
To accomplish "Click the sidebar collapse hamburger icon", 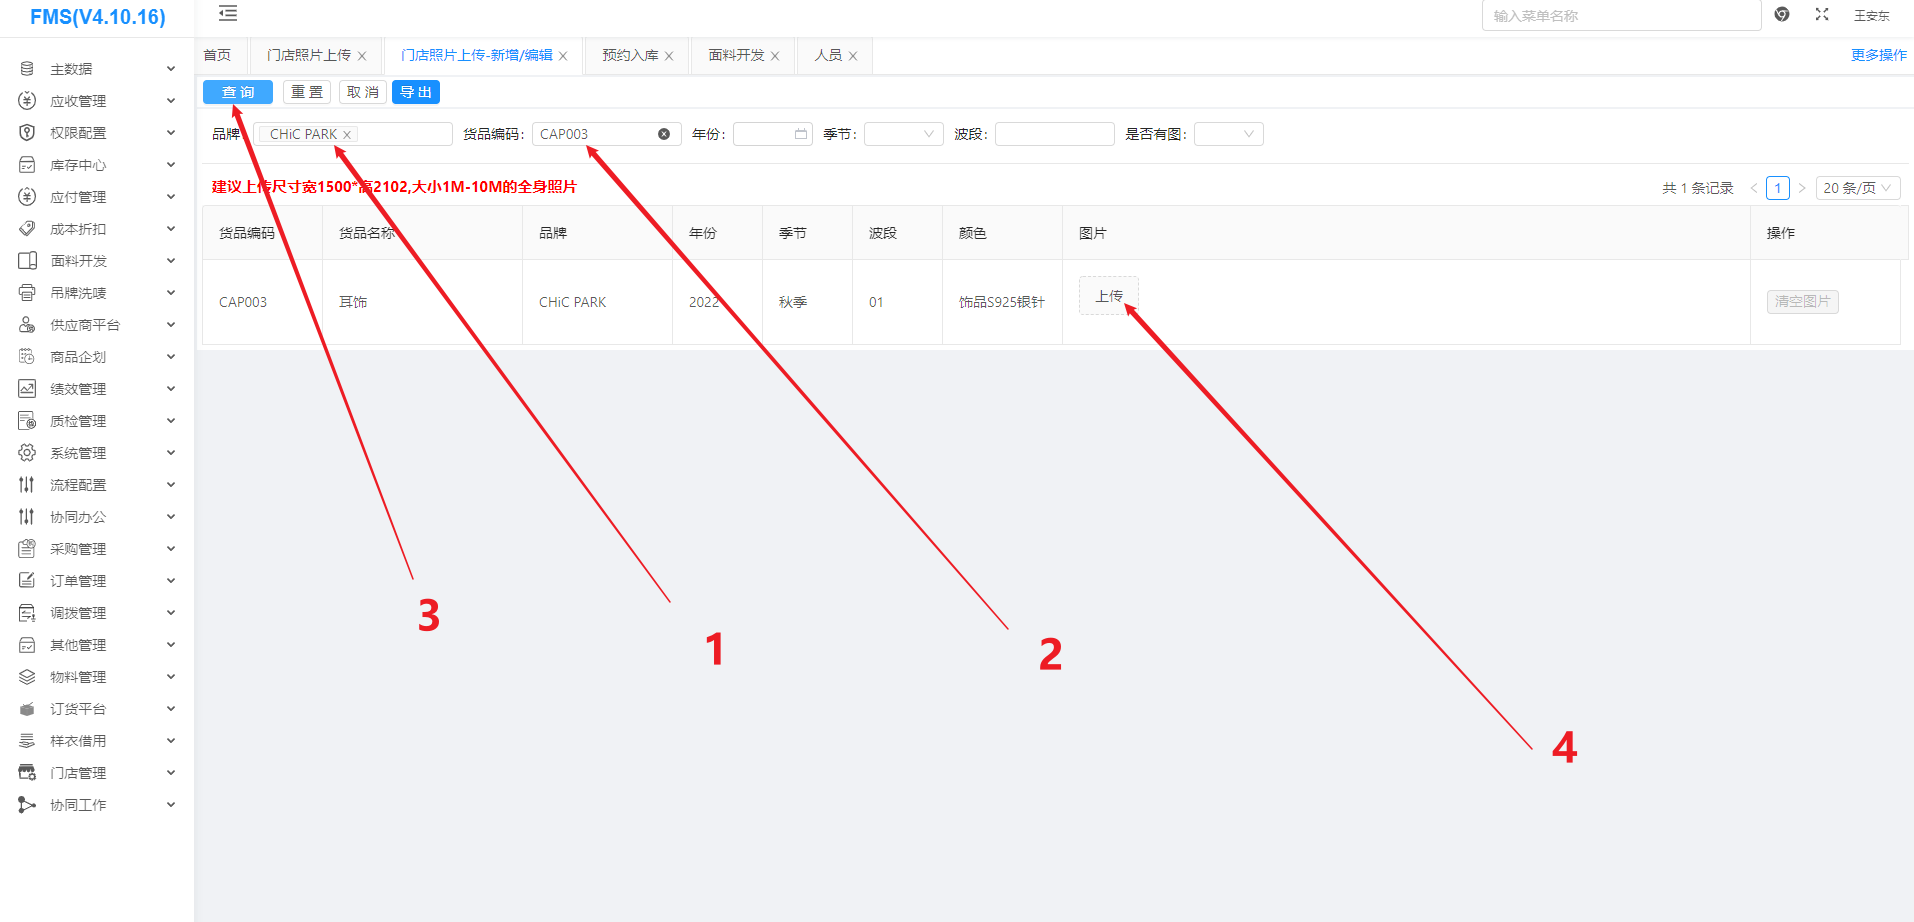I will coord(228,14).
